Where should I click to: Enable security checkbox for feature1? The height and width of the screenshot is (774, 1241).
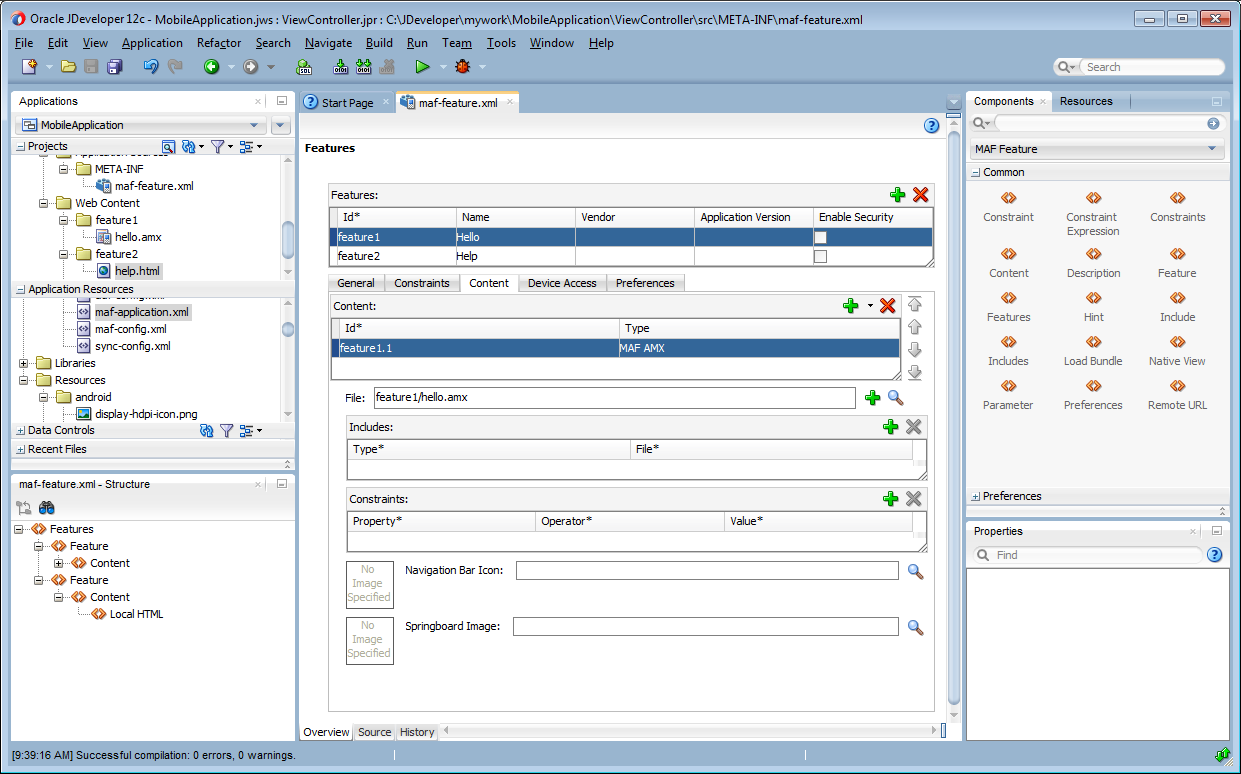820,237
